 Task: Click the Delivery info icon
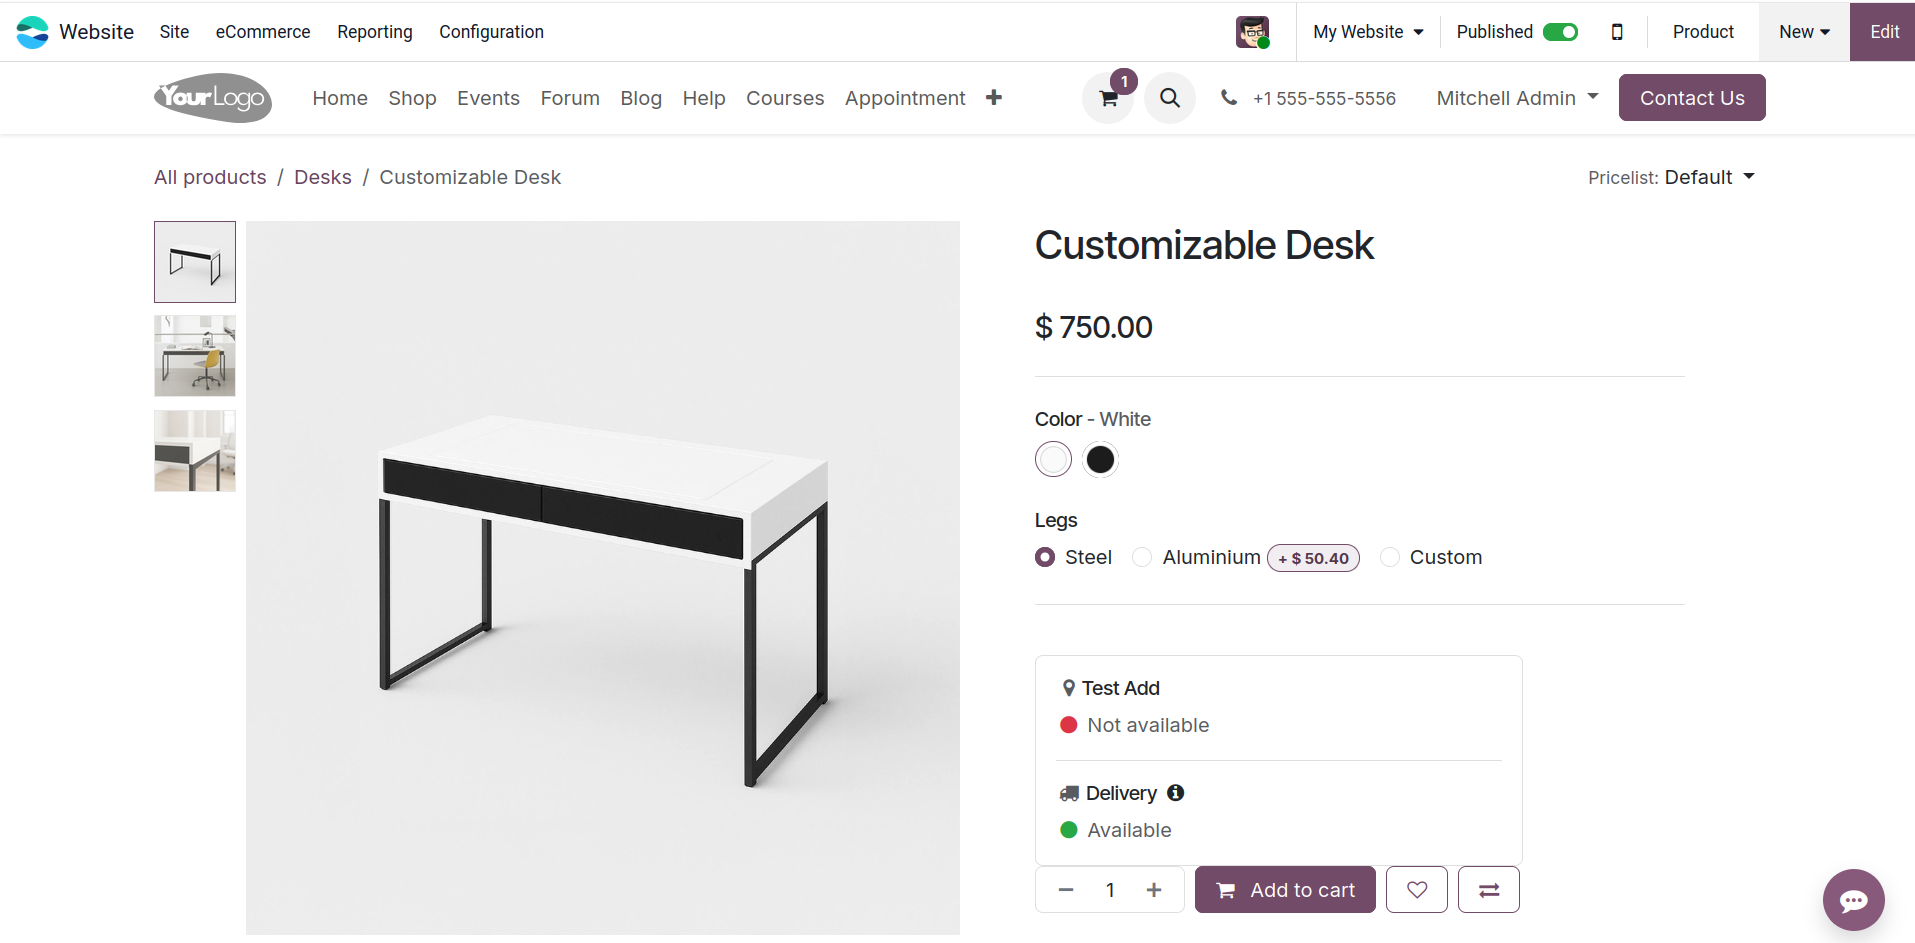(1176, 793)
